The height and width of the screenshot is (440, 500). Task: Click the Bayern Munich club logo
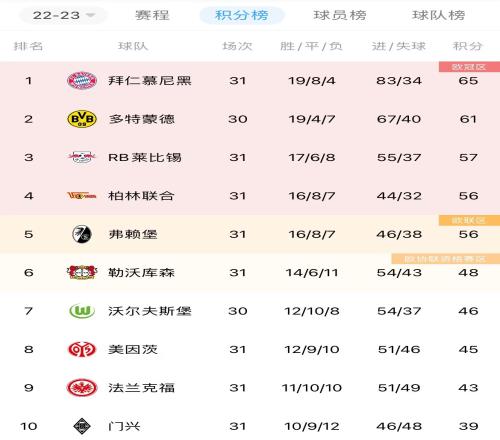click(82, 81)
